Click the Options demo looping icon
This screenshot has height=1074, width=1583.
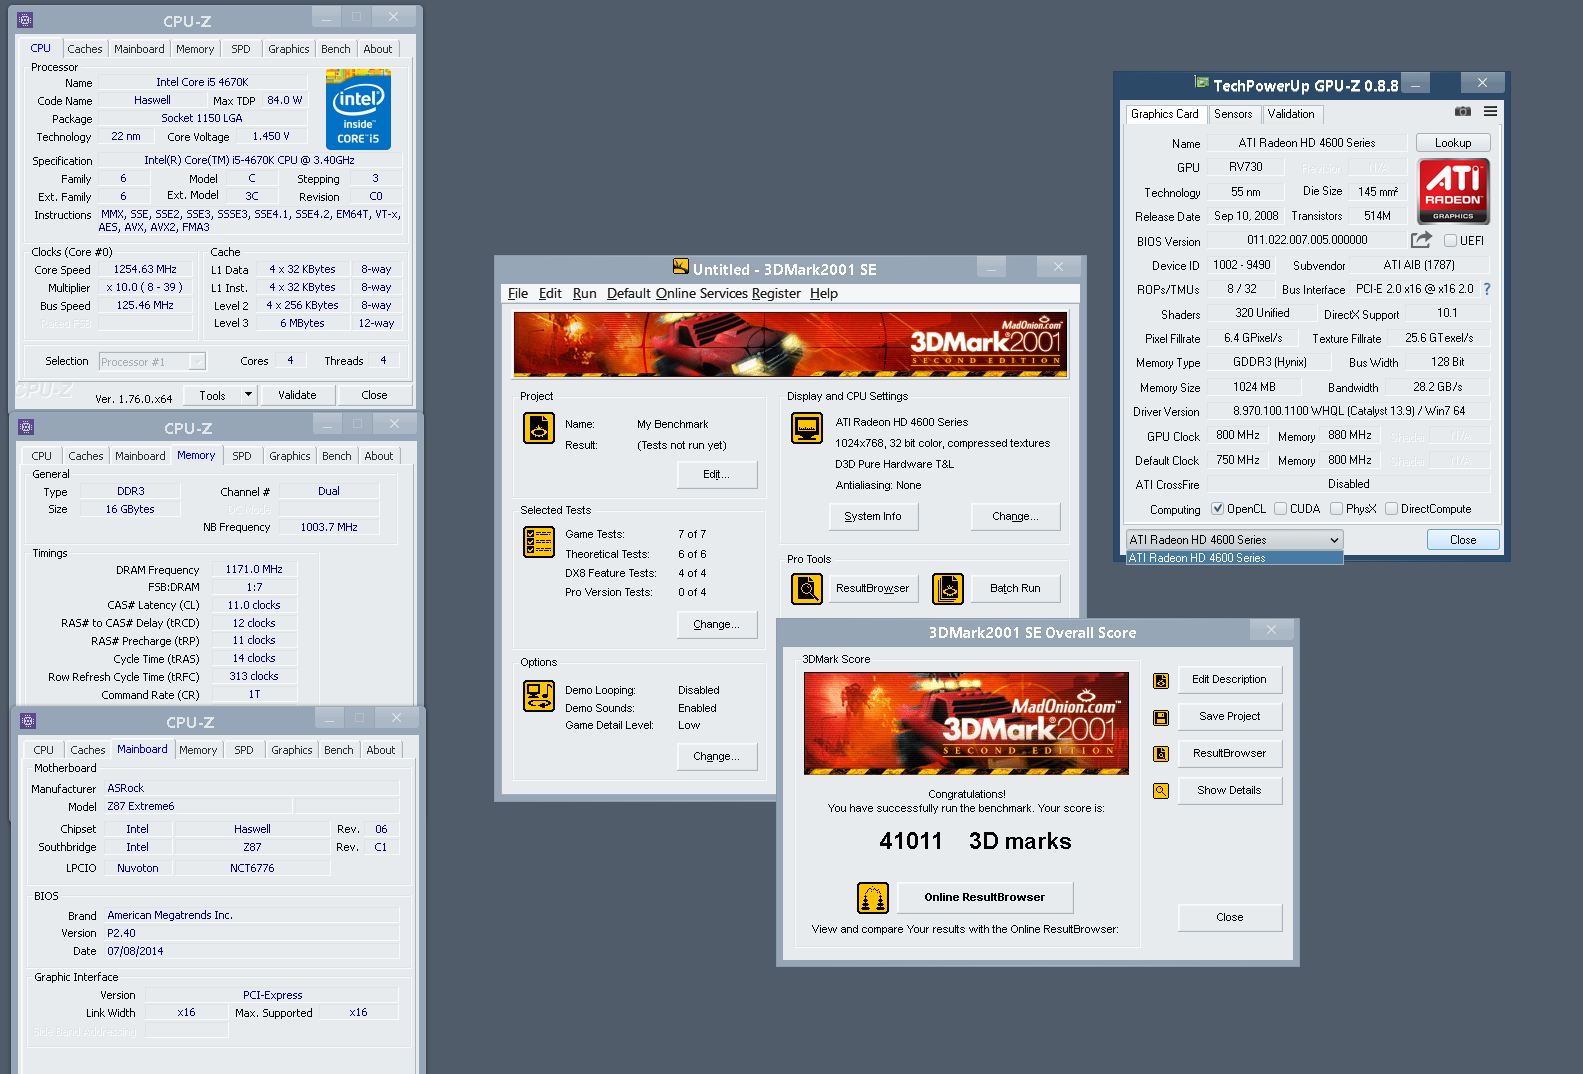(x=539, y=696)
